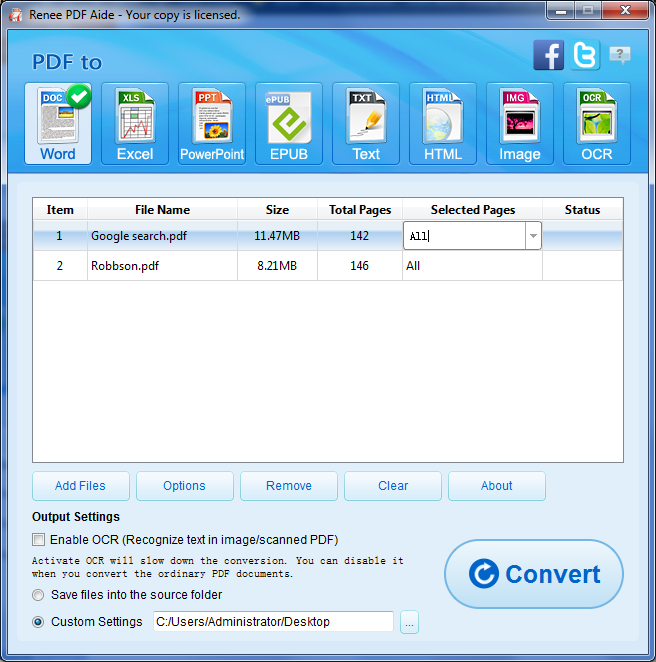Image resolution: width=656 pixels, height=662 pixels.
Task: Expand the Selected Pages dropdown arrow
Action: click(x=532, y=237)
